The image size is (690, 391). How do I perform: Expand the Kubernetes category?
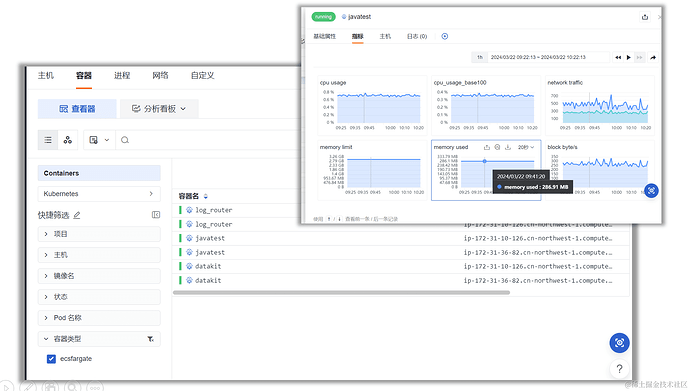(x=99, y=194)
